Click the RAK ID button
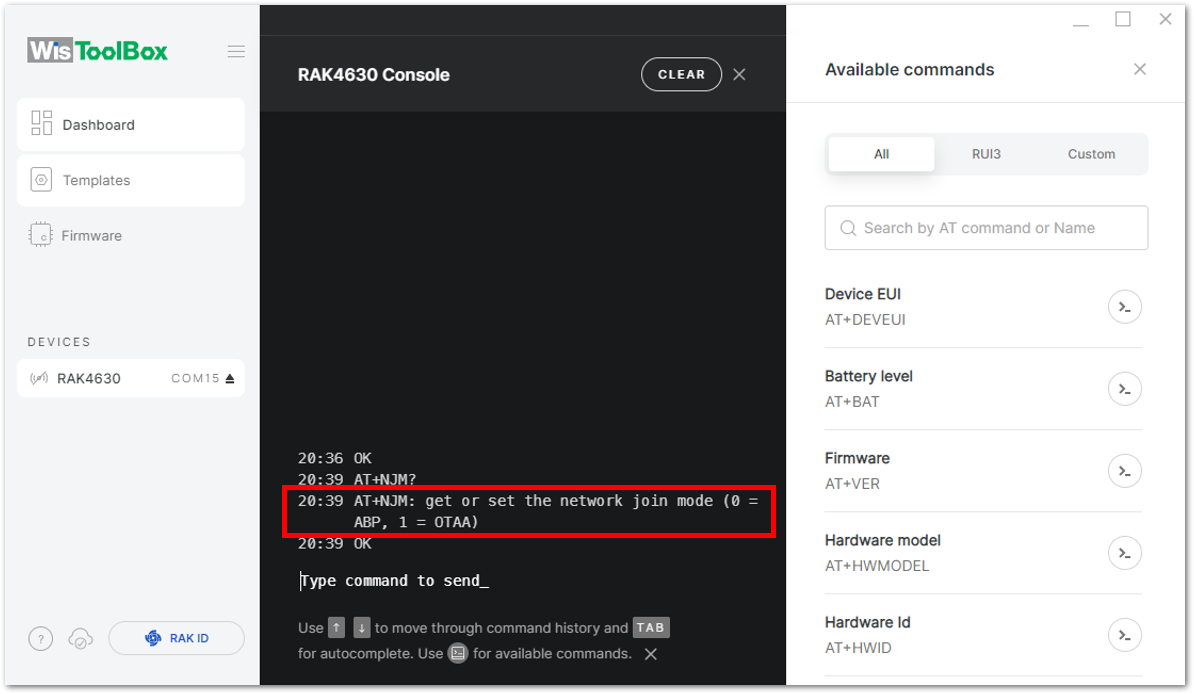Screen dimensions: 1194x694 [177, 638]
